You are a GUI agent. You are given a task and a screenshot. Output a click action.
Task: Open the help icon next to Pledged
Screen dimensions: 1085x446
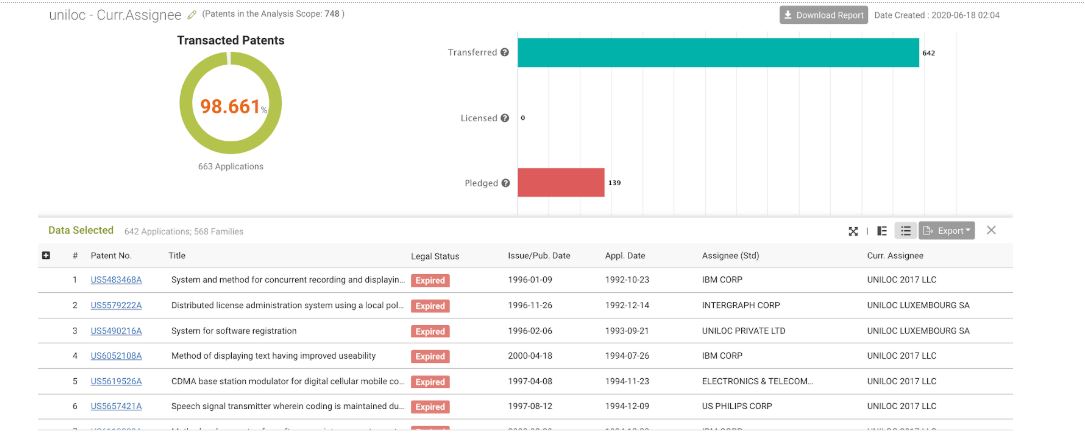pyautogui.click(x=506, y=183)
